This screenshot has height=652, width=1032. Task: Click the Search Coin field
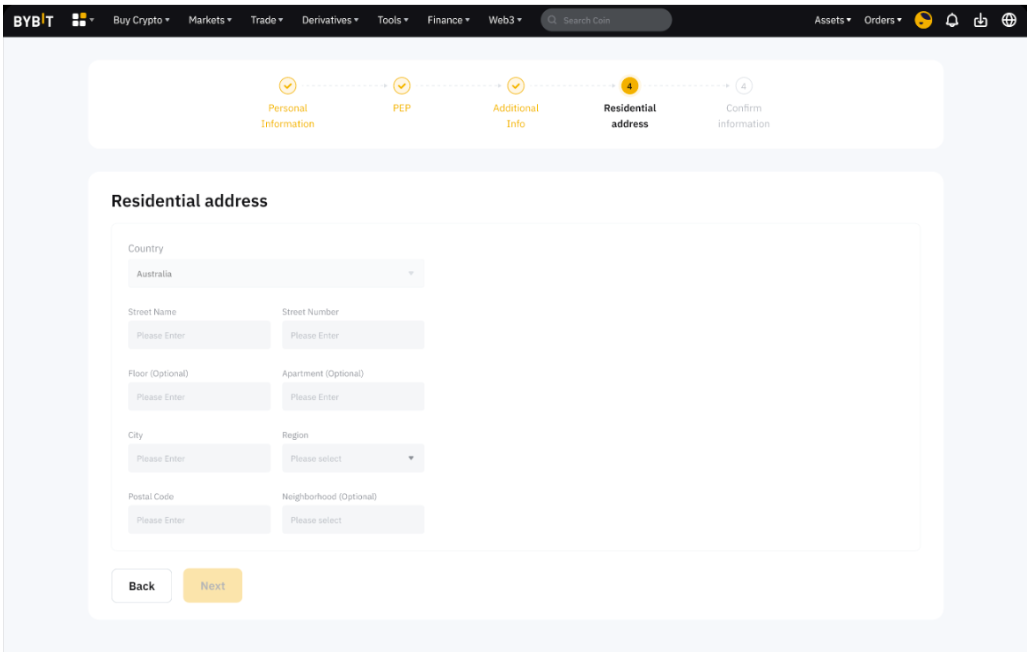click(x=606, y=20)
